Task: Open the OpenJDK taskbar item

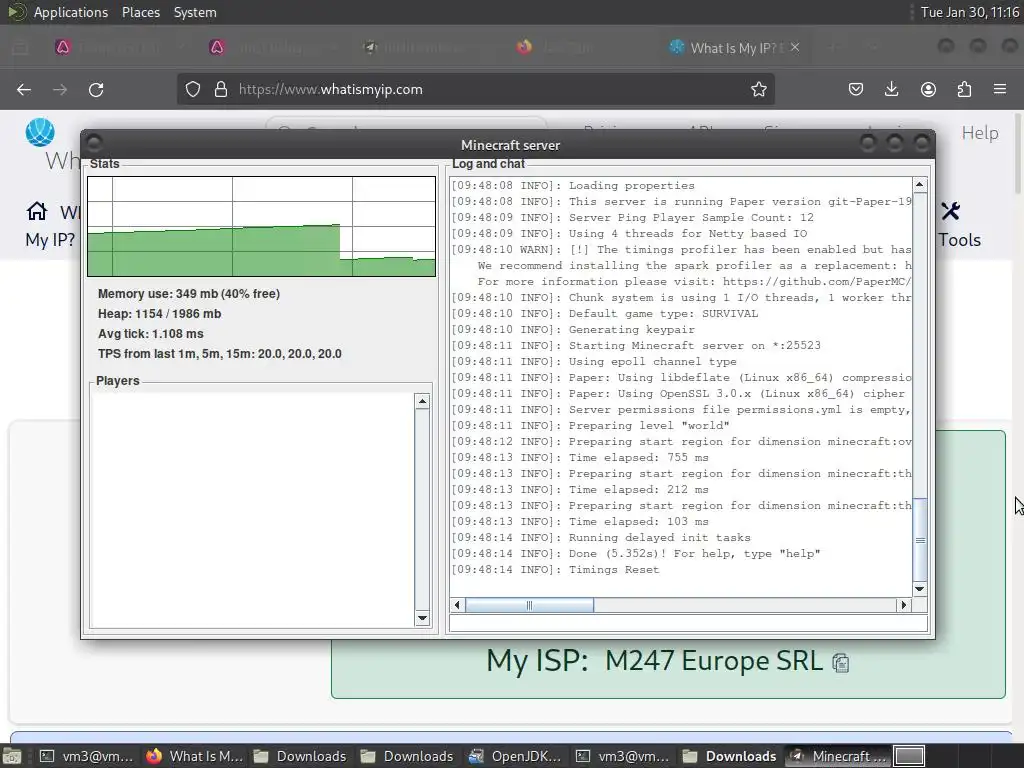Action: (515, 756)
